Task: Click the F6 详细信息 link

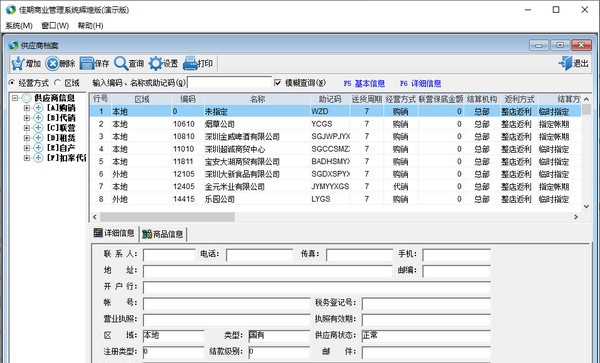Action: click(x=421, y=83)
